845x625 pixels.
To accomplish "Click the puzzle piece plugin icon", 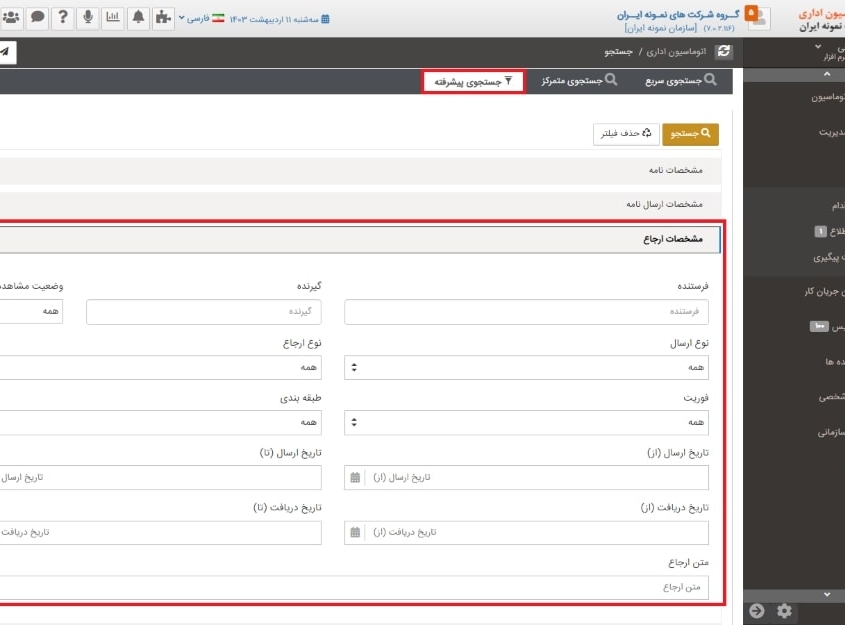I will [x=163, y=16].
